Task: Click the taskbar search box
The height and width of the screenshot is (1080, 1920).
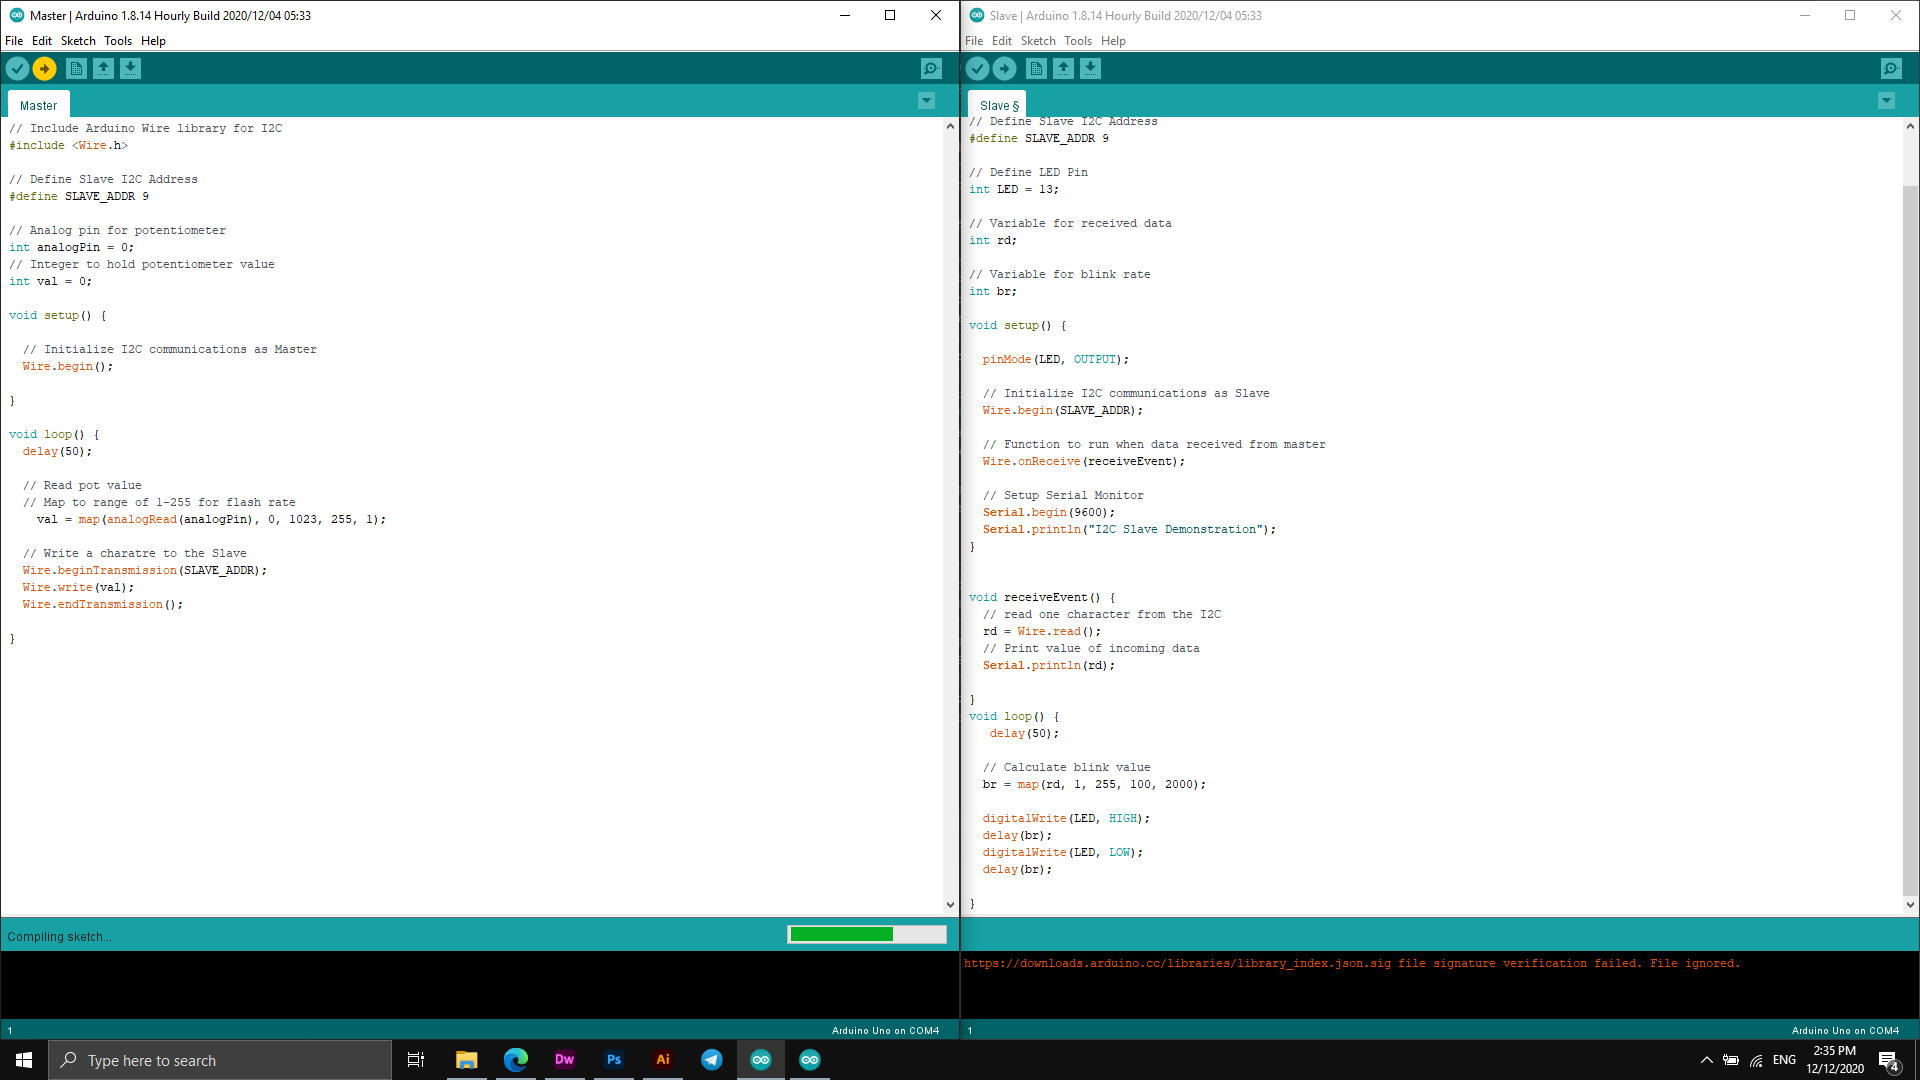Action: pos(220,1060)
